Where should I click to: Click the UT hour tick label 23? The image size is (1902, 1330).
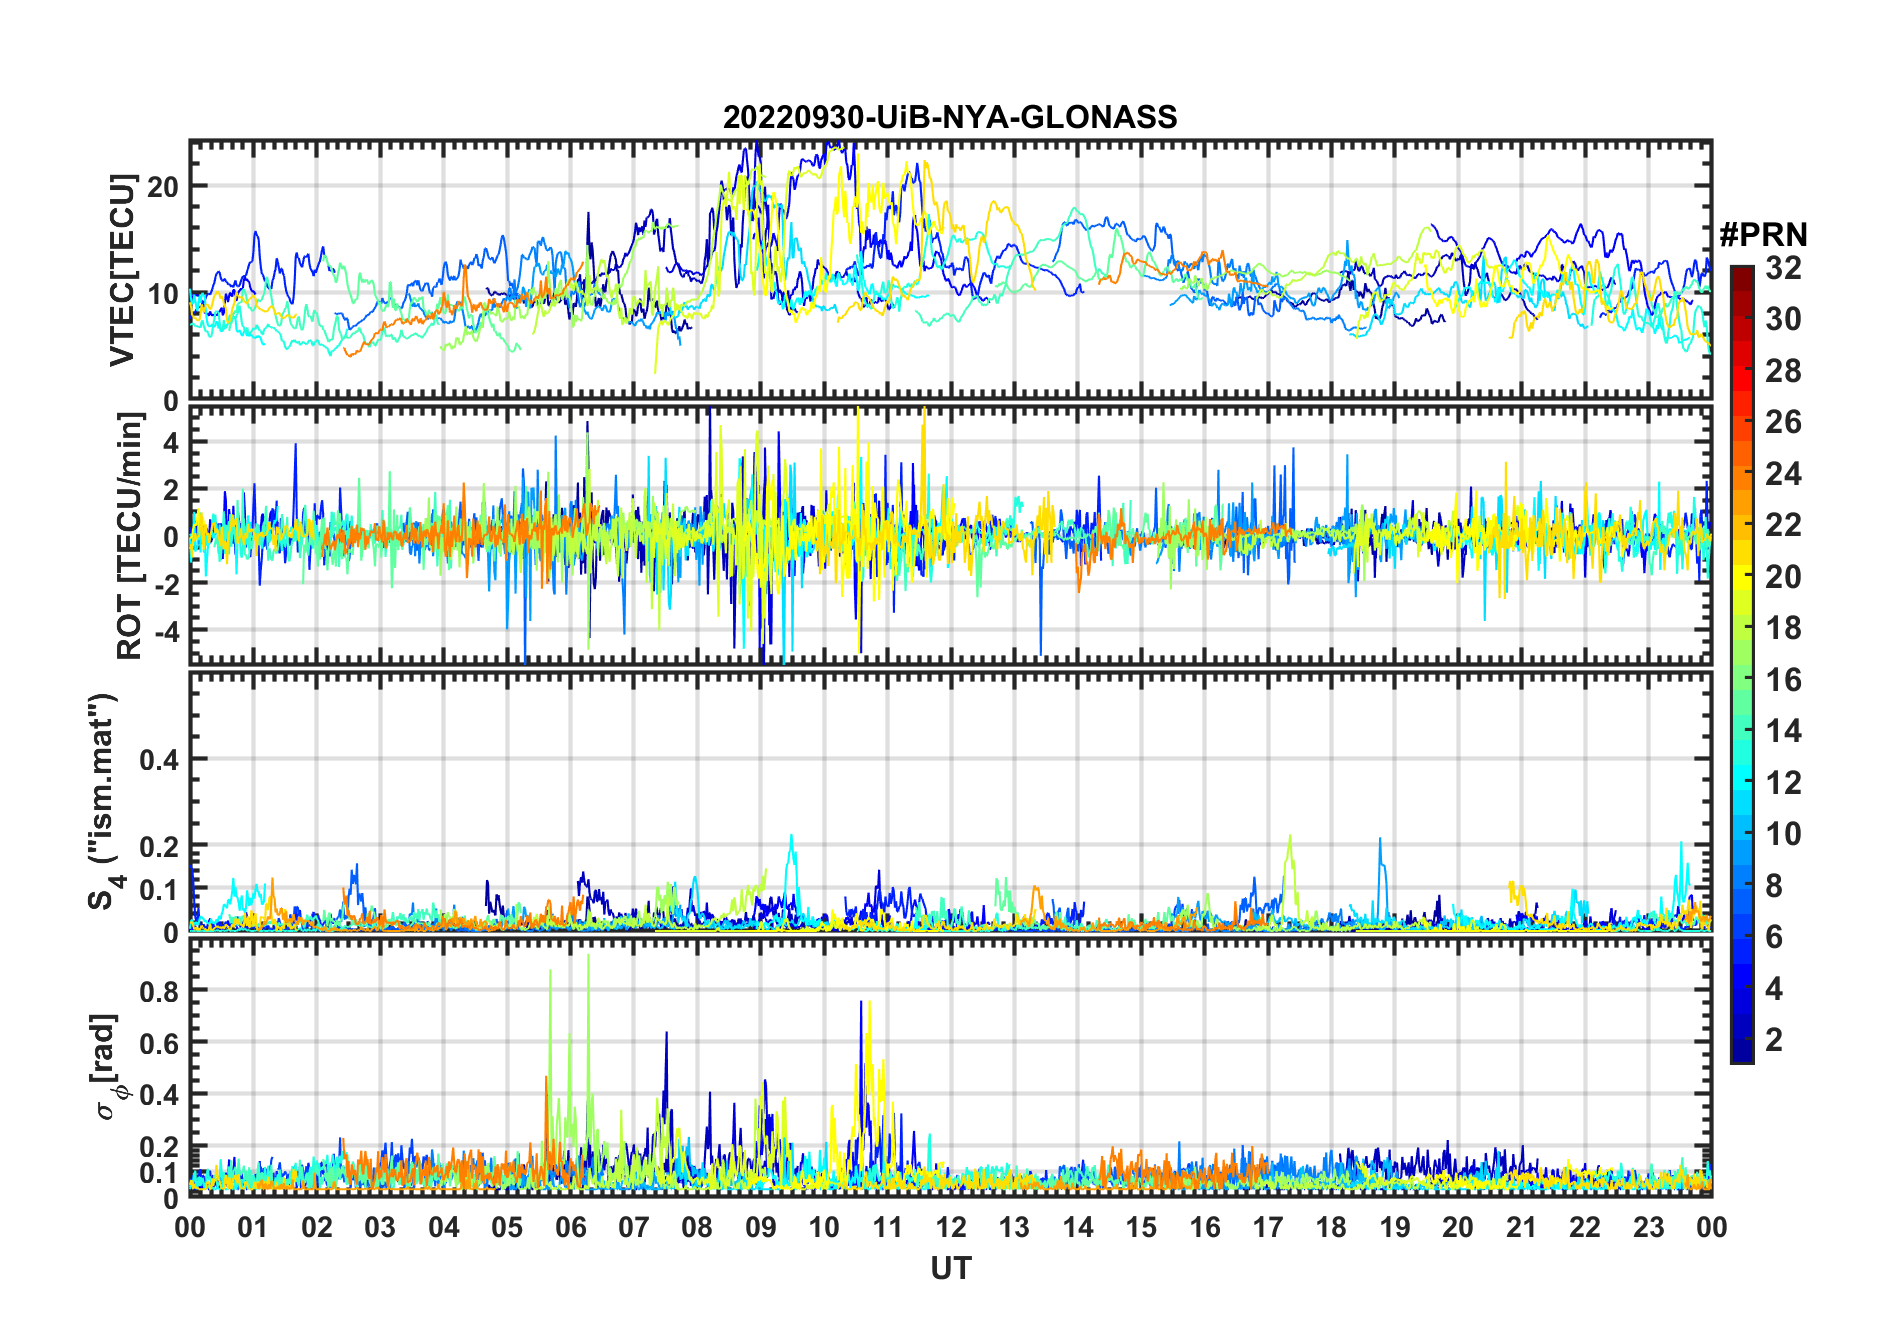click(1649, 1228)
